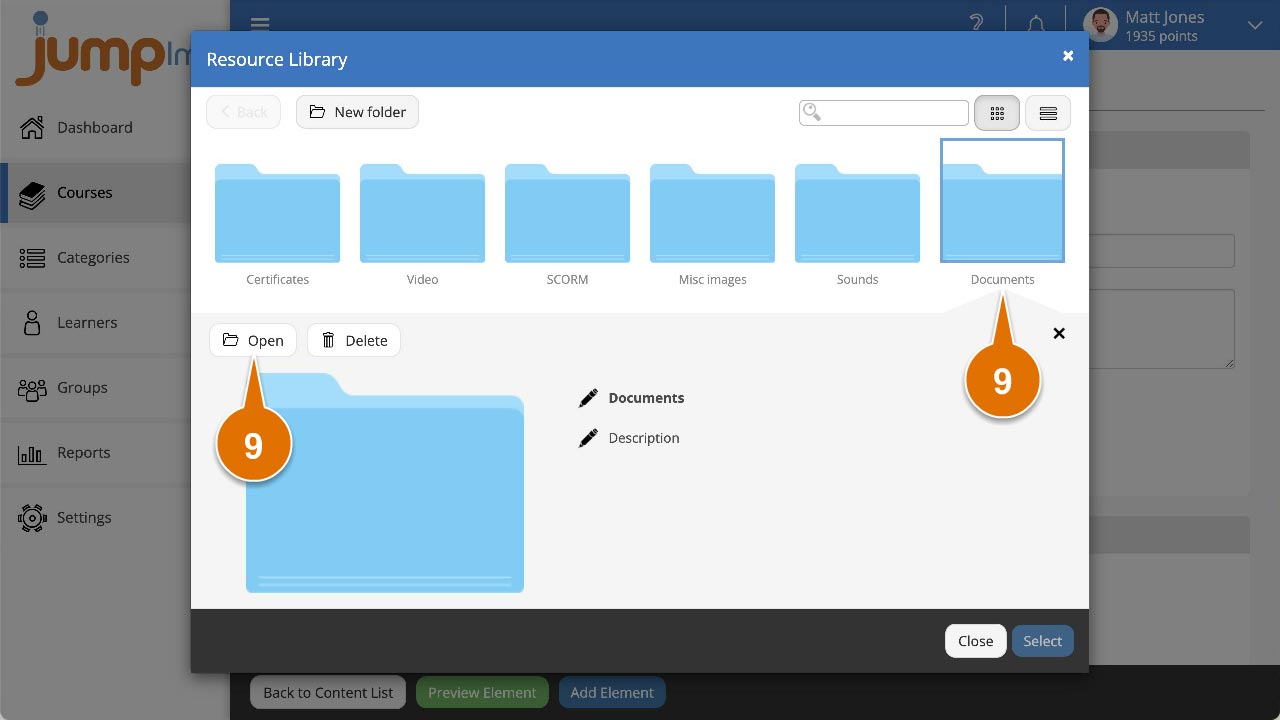Toggle the hamburger menu
The width and height of the screenshot is (1280, 720).
(260, 24)
